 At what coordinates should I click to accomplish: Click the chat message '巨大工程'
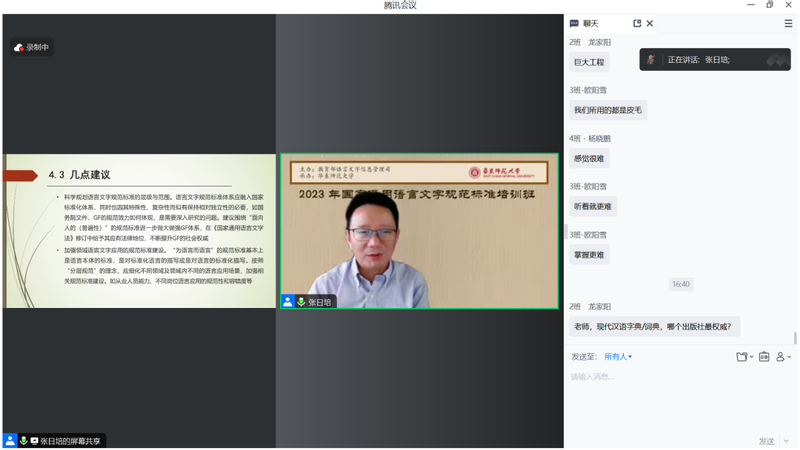point(589,62)
